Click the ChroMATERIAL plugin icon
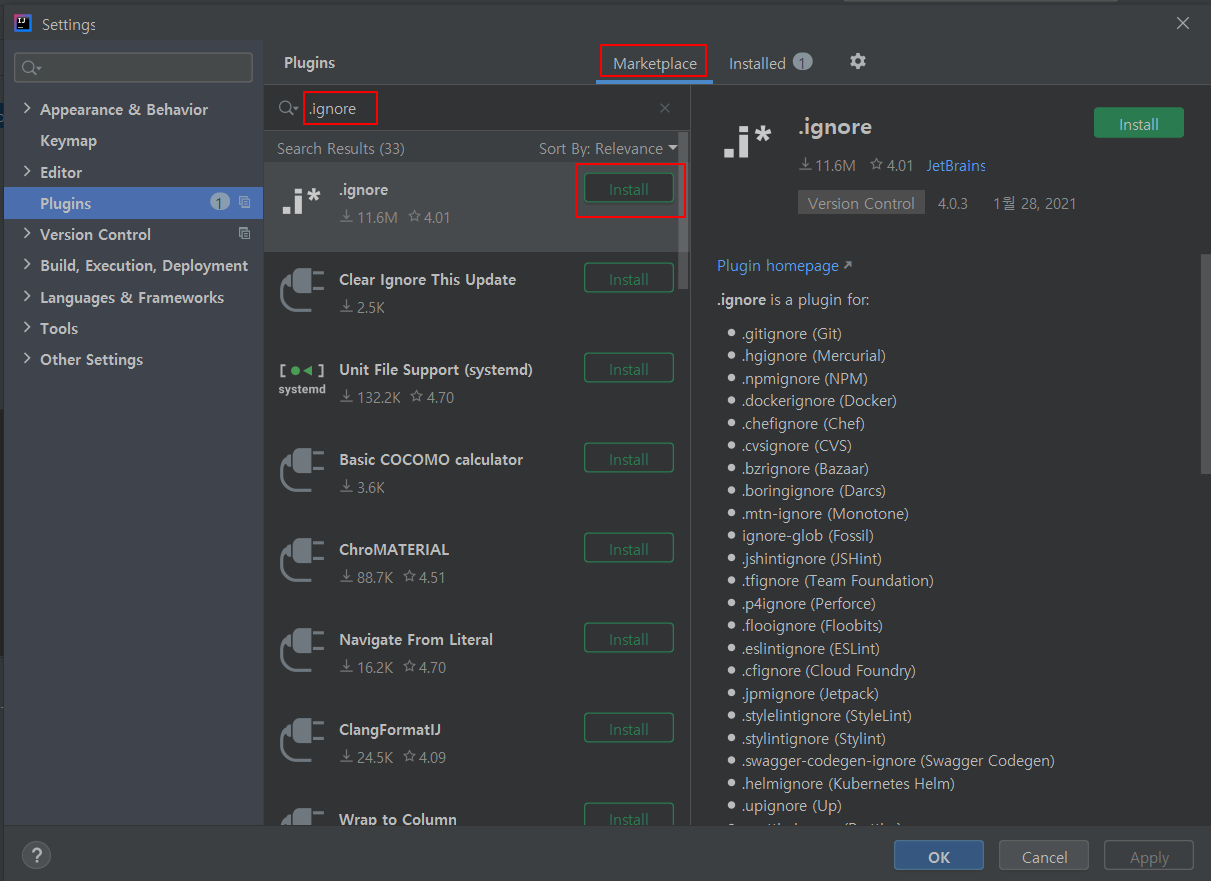The width and height of the screenshot is (1211, 881). [301, 562]
